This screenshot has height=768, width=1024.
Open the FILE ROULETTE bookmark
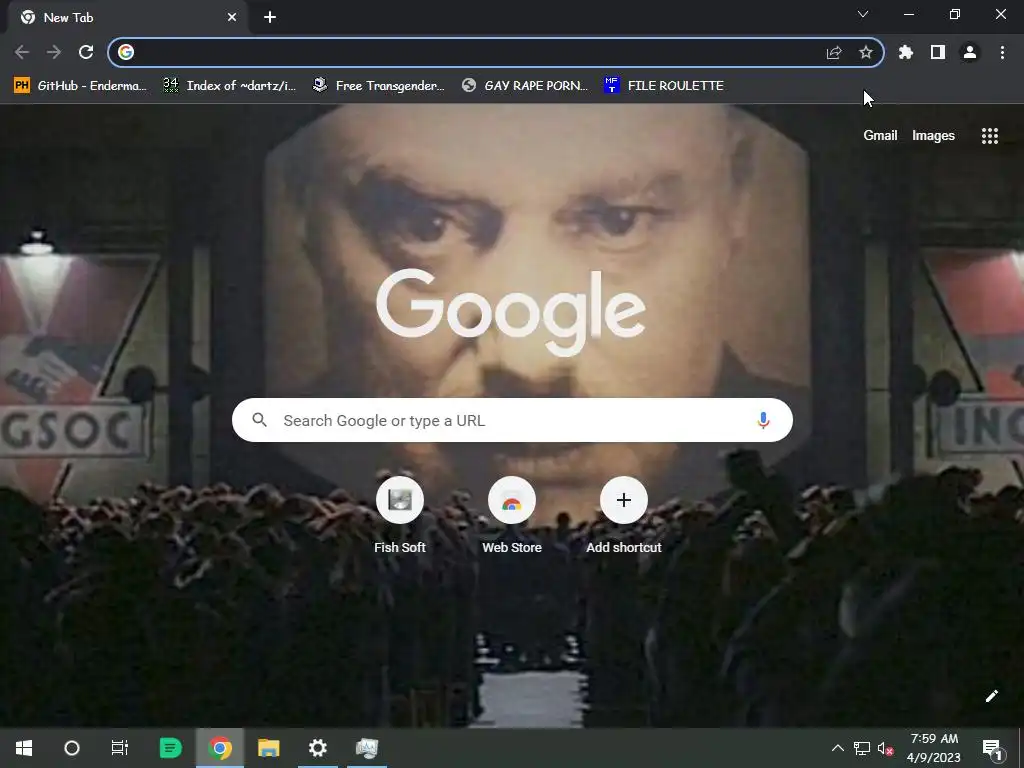point(664,86)
